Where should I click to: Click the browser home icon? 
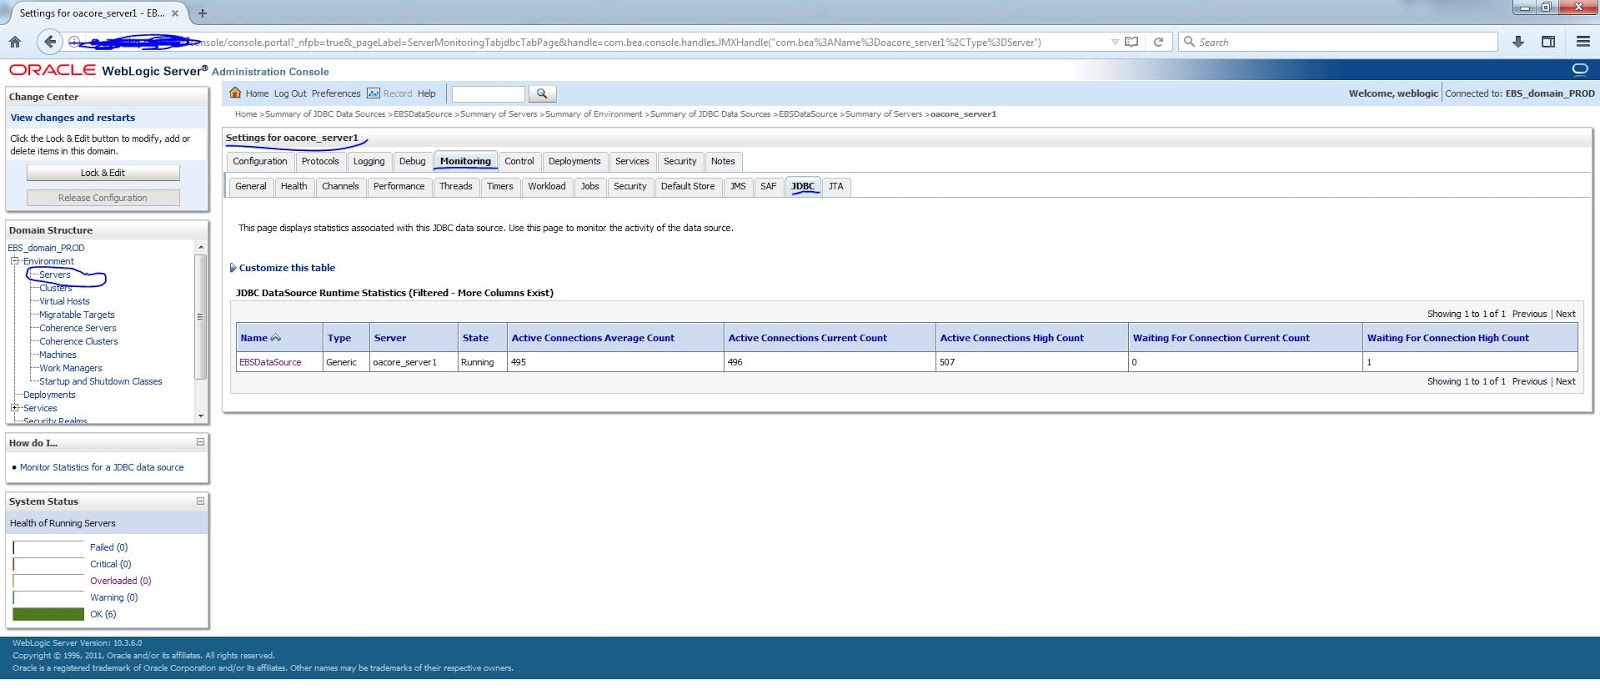pyautogui.click(x=15, y=42)
